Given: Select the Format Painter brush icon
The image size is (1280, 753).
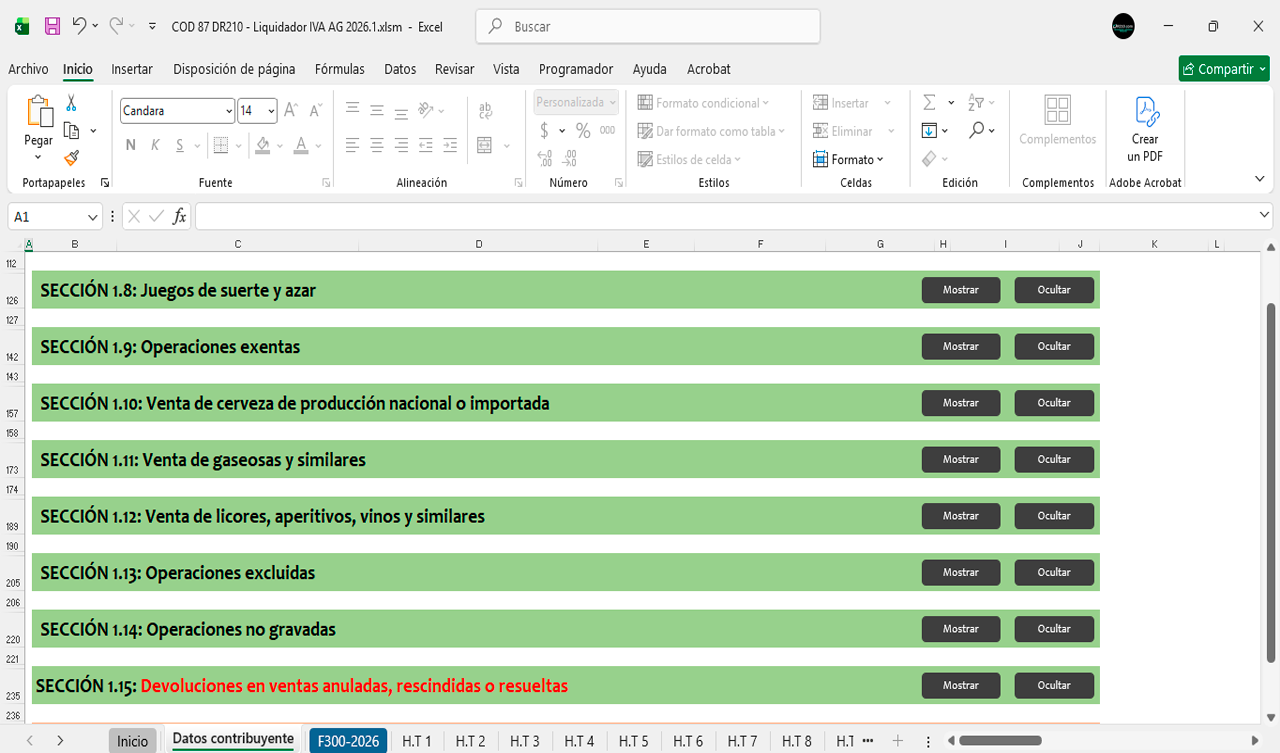Looking at the screenshot, I should (x=71, y=157).
